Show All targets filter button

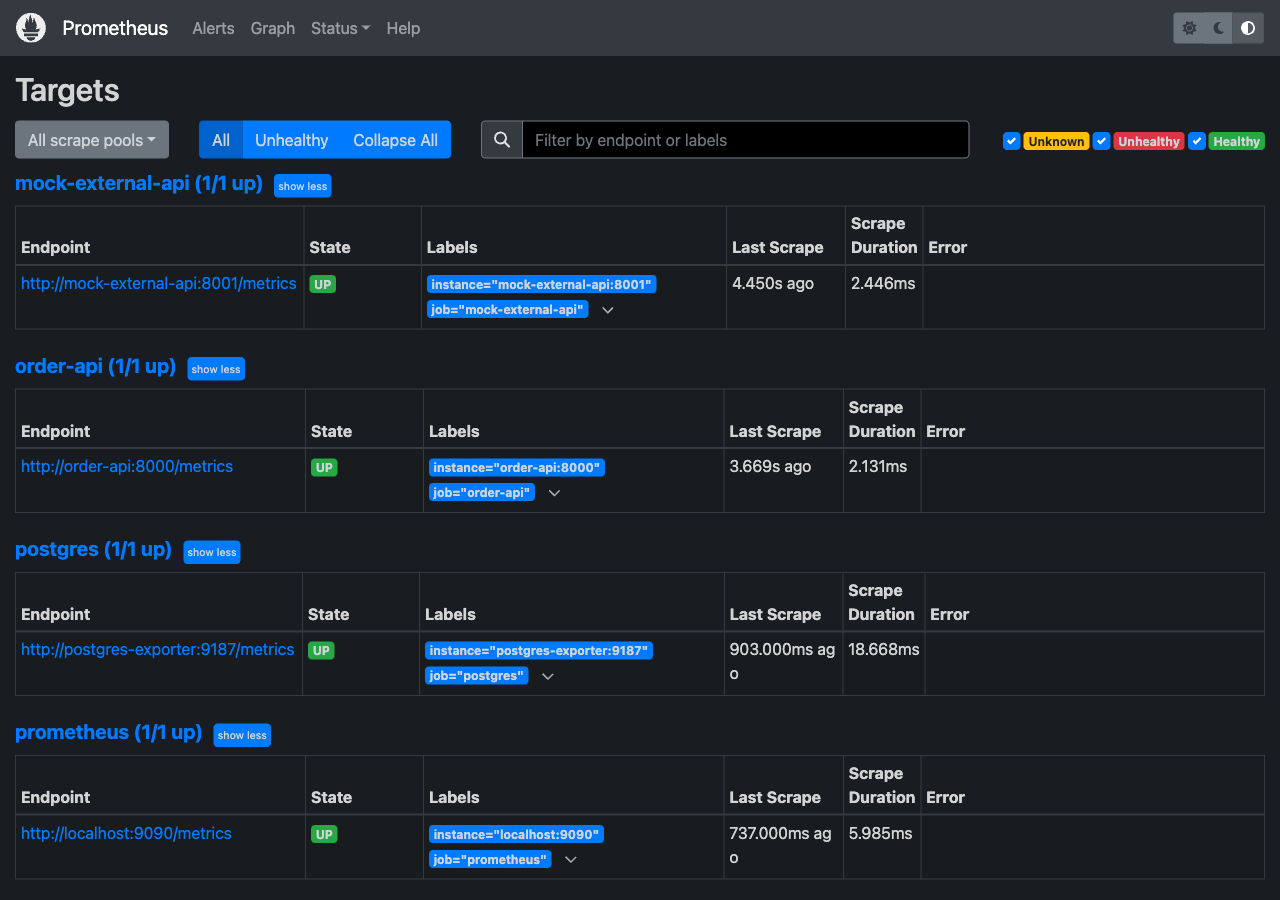pos(221,140)
